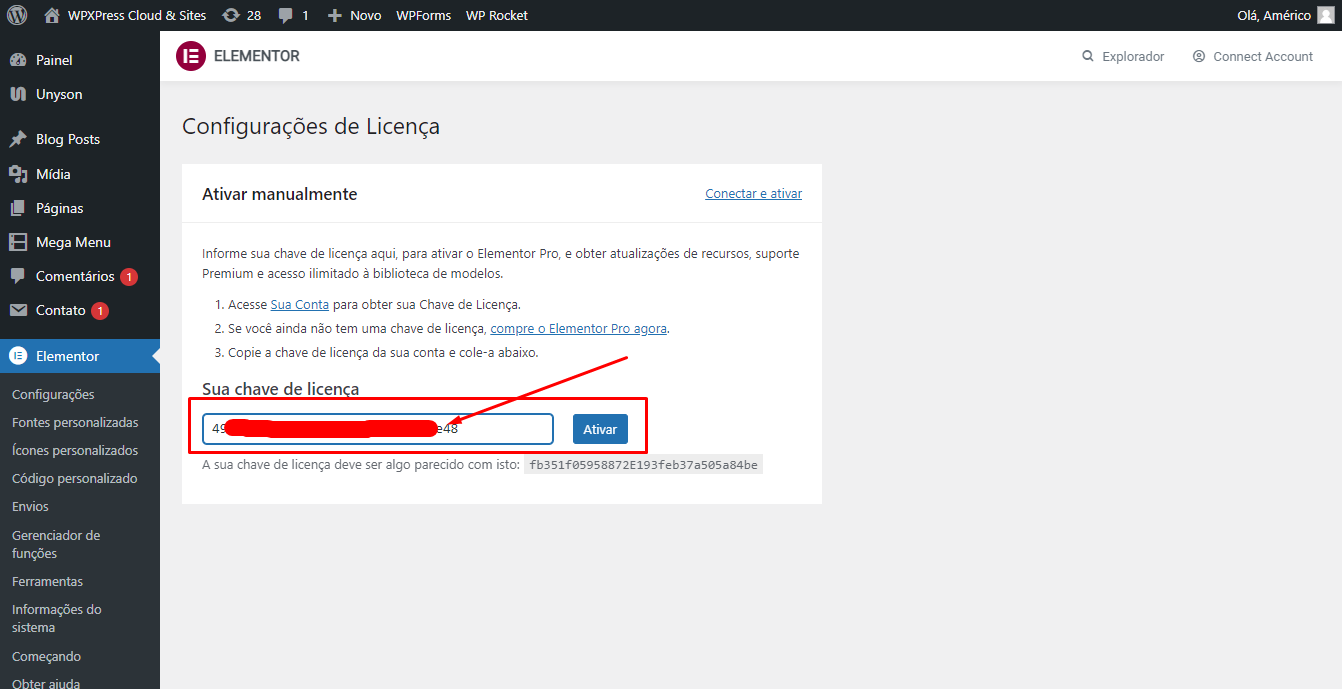This screenshot has height=689, width=1342.
Task: Click the Mídia media icon
Action: pyautogui.click(x=17, y=174)
